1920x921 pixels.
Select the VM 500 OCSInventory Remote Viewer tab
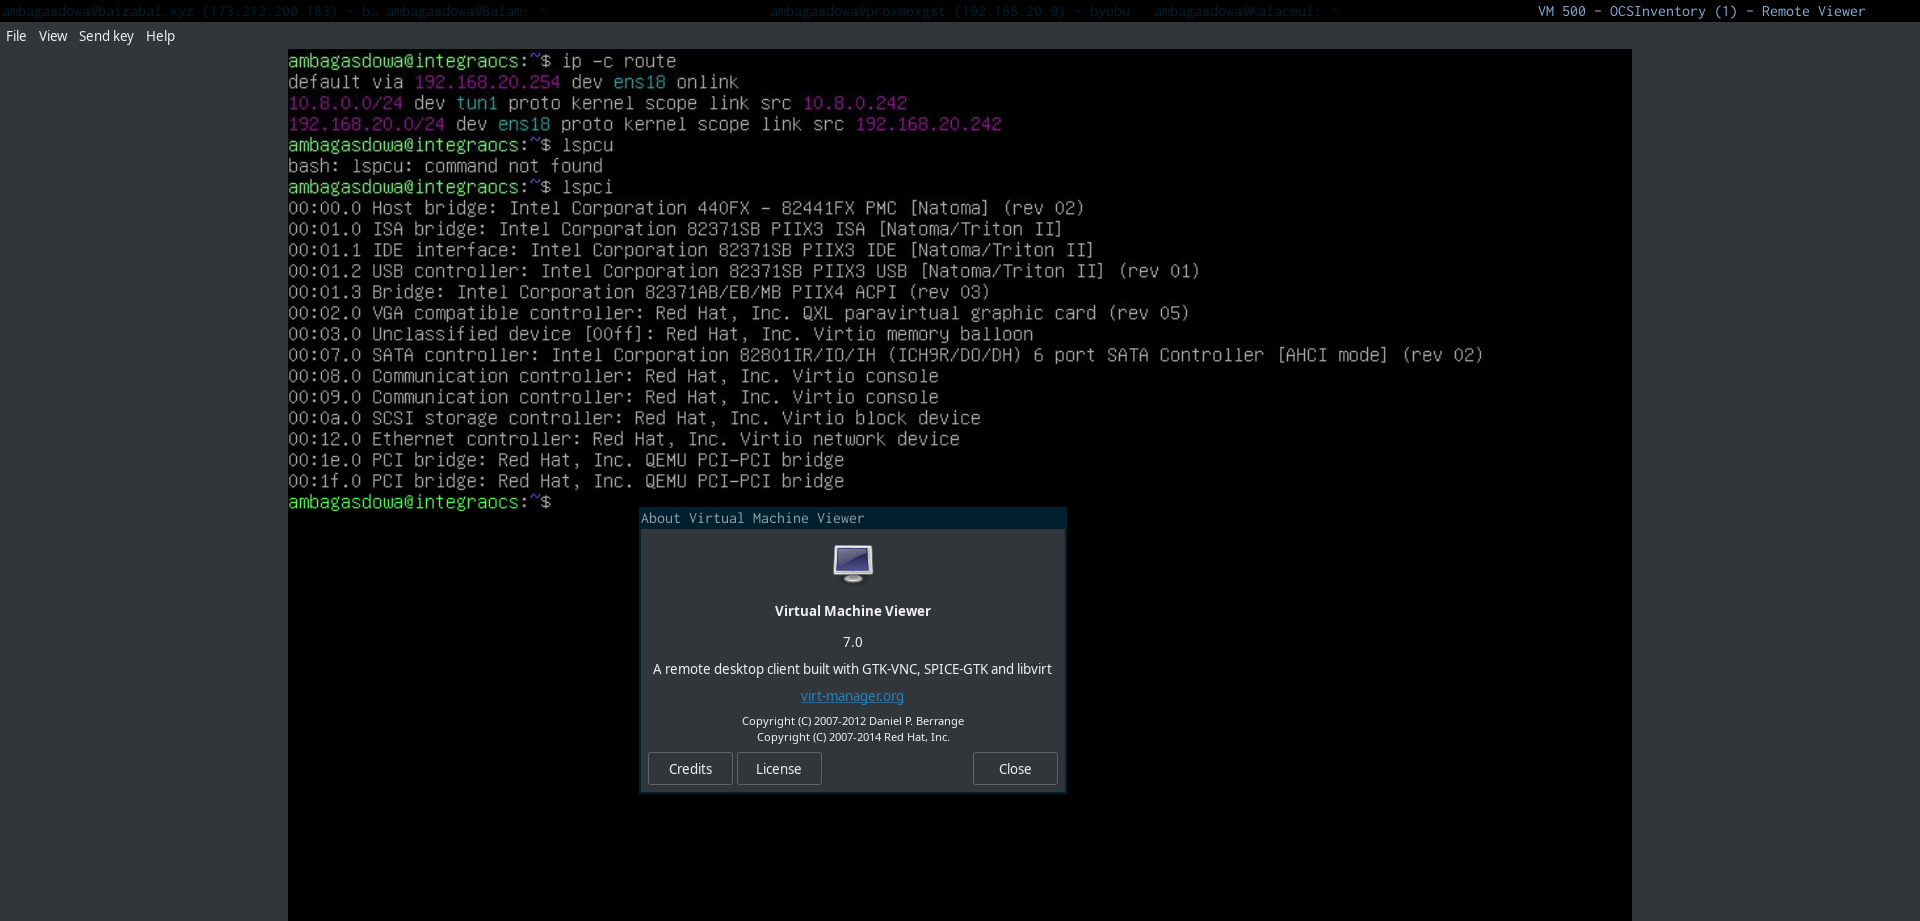[x=1701, y=11]
